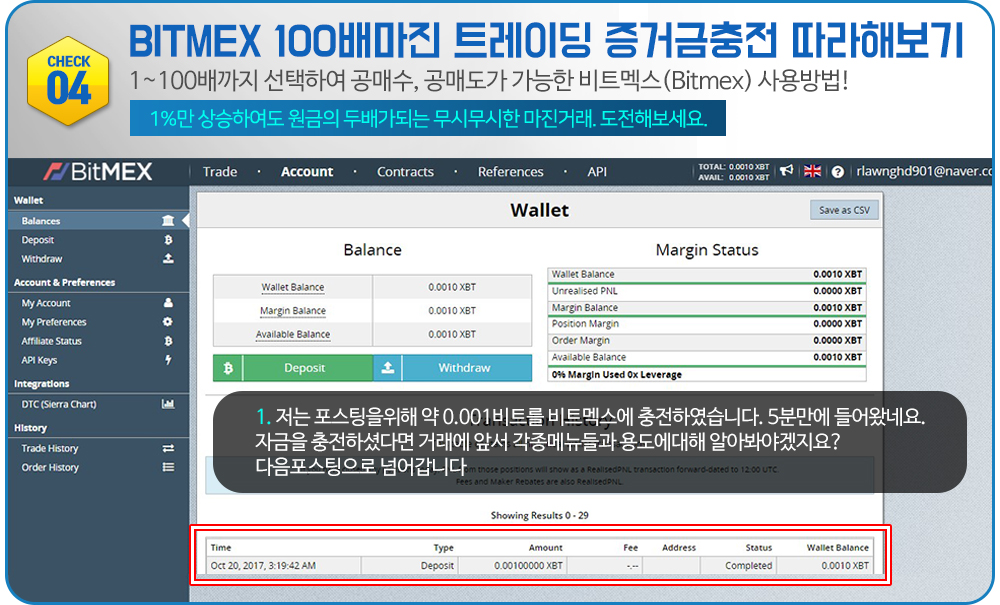Viewport: 1000px width, 605px height.
Task: Click the Time column header
Action: pos(221,548)
